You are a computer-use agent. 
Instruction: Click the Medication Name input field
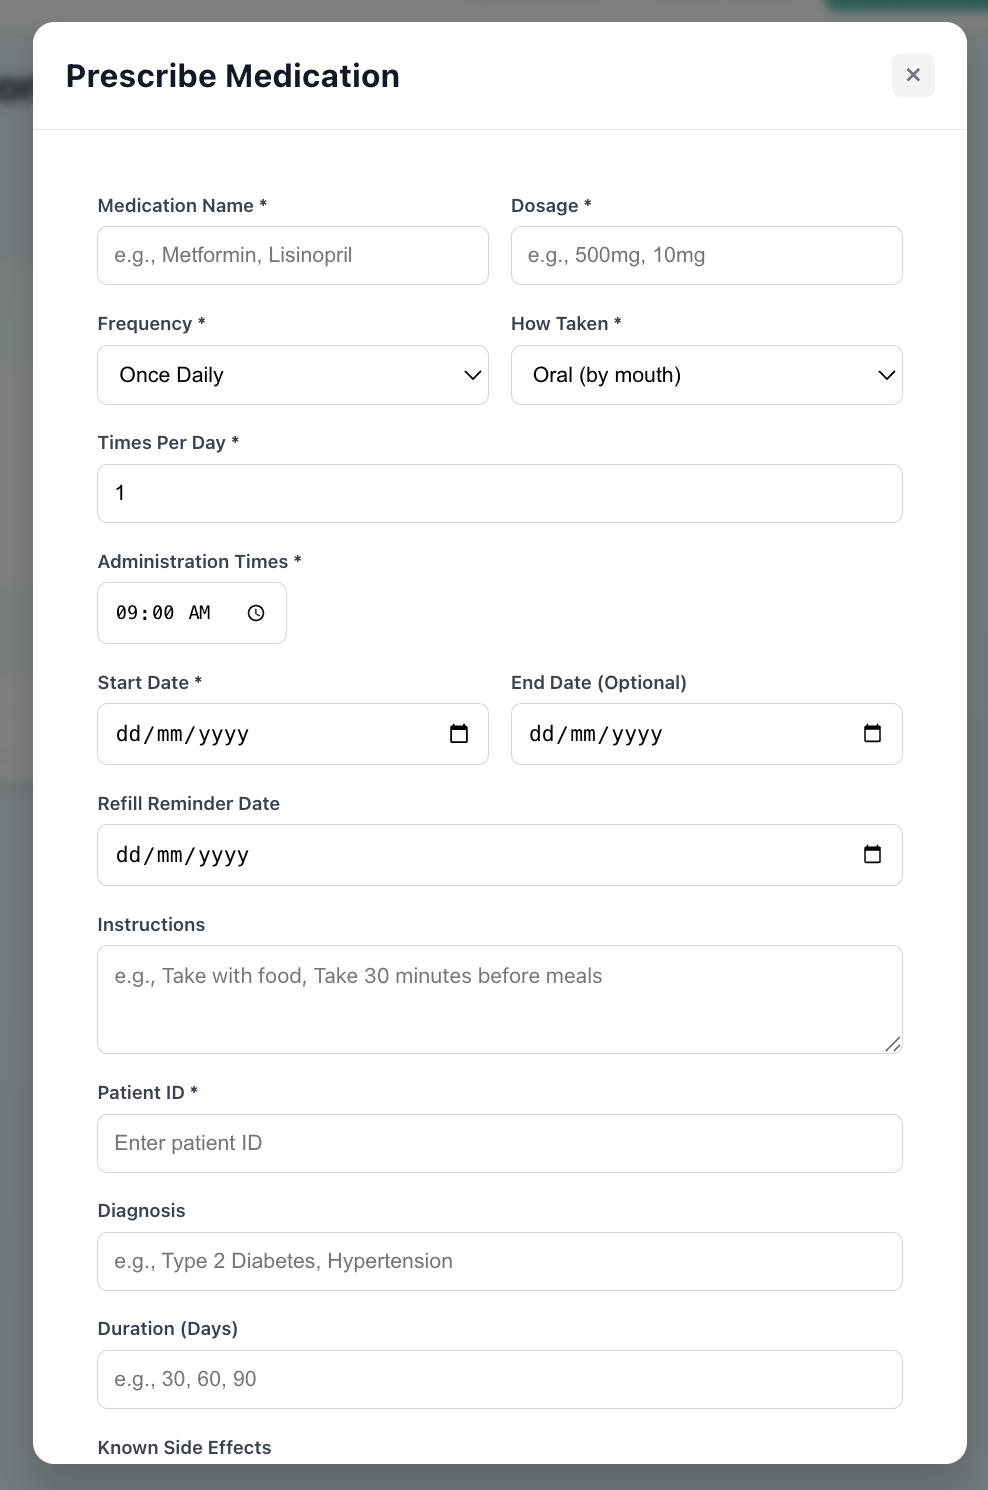293,255
